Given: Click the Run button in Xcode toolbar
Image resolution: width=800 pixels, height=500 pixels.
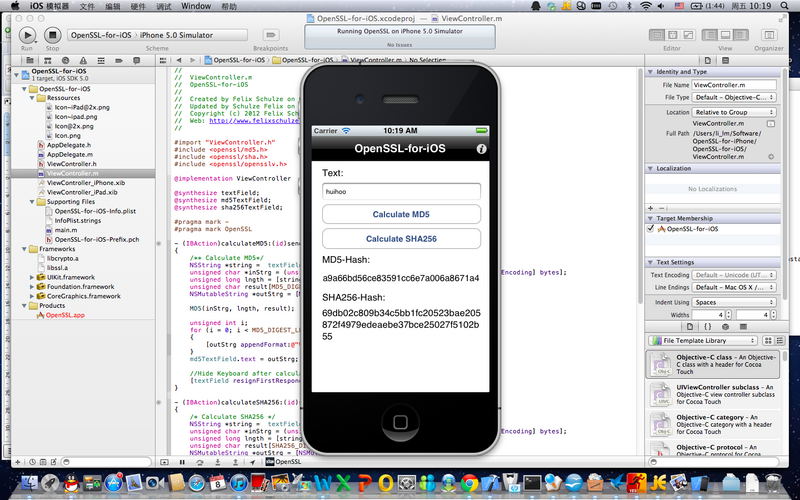Looking at the screenshot, I should click(x=27, y=35).
